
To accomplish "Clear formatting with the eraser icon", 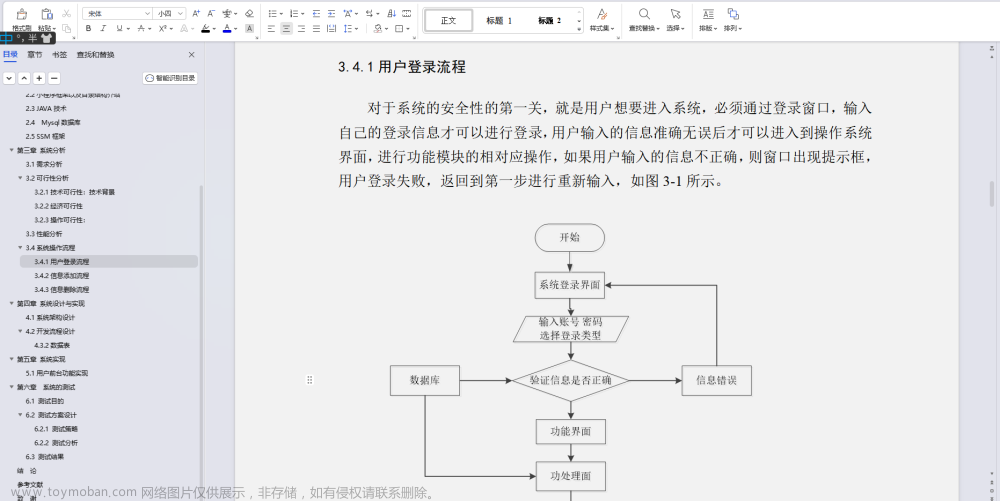I will click(249, 13).
